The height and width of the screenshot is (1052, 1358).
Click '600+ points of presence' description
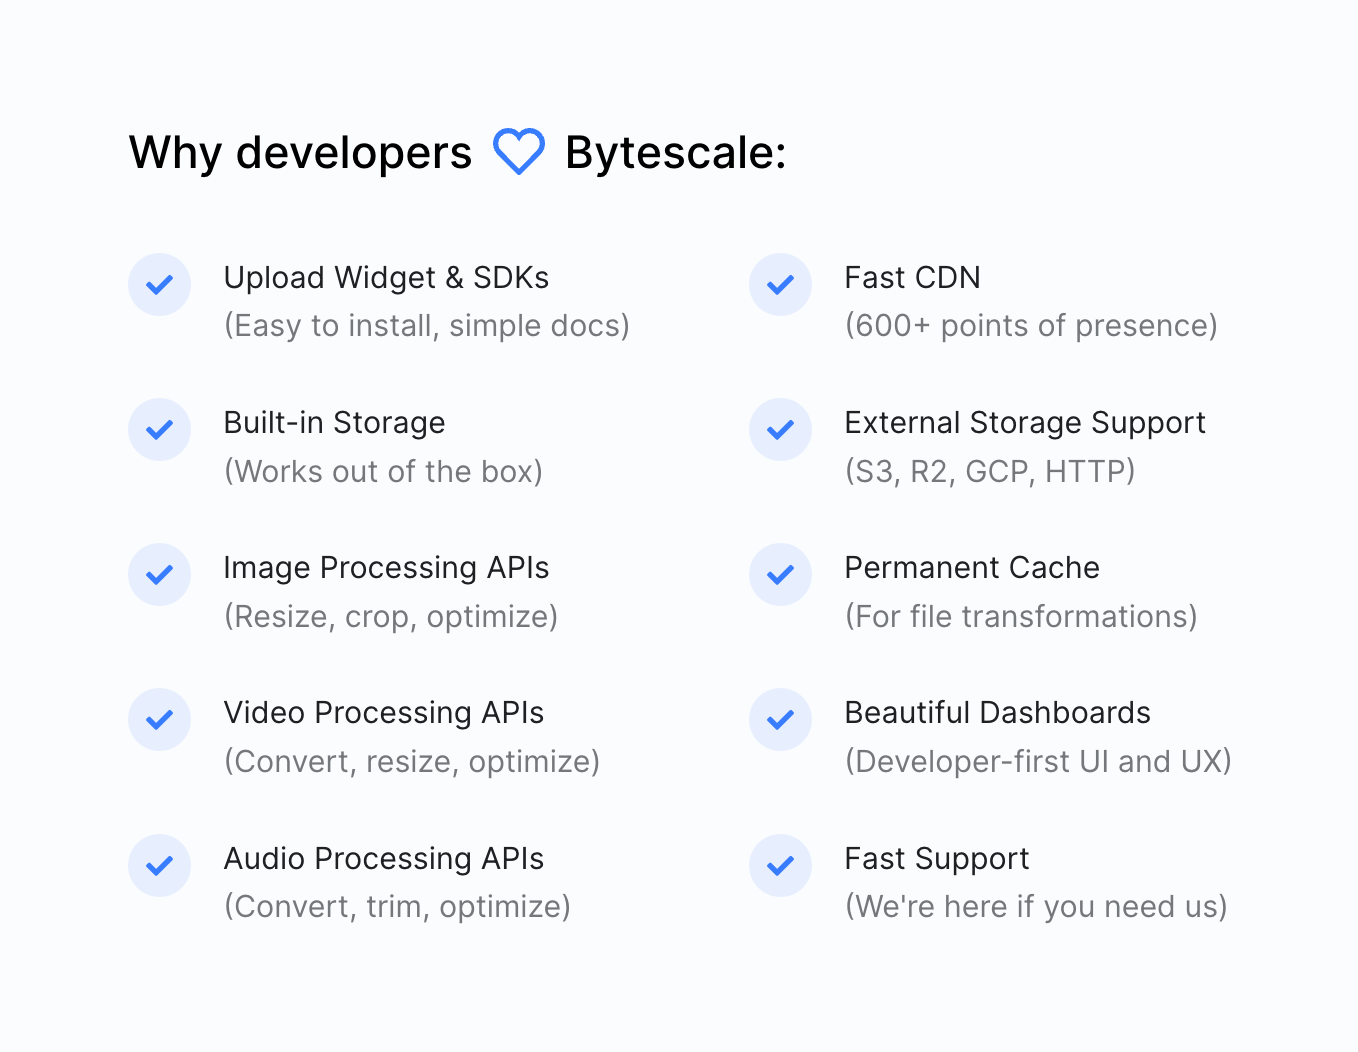1030,326
